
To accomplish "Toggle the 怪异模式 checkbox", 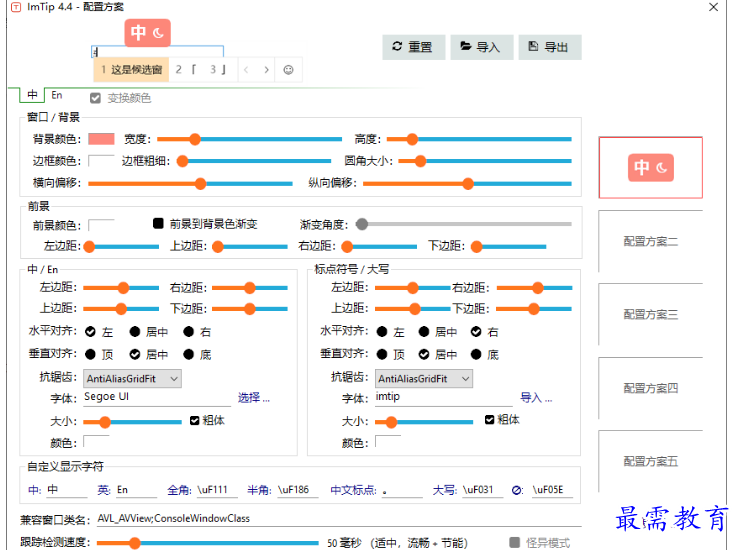I will tap(515, 542).
